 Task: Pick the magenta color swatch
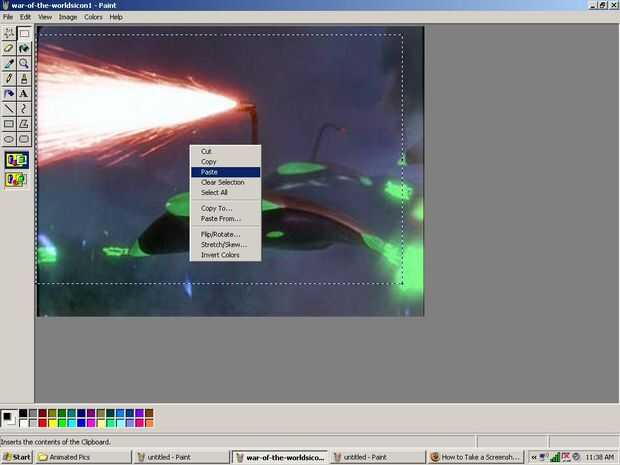point(91,423)
